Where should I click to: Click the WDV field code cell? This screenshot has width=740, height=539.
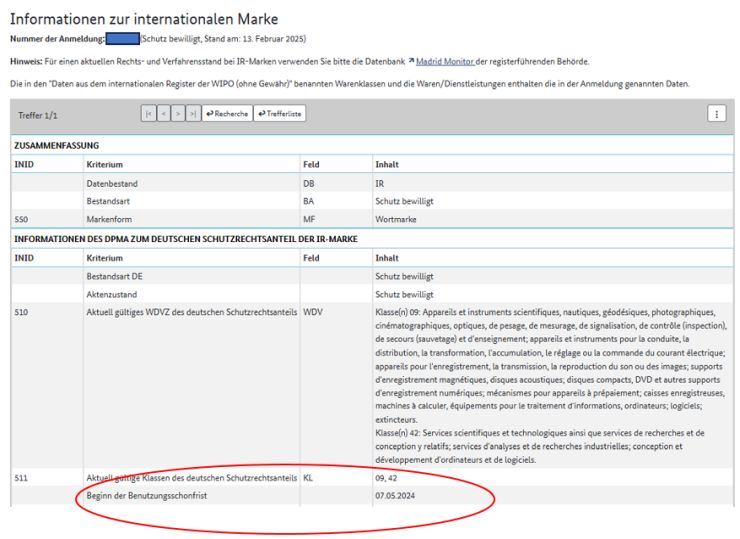point(312,312)
